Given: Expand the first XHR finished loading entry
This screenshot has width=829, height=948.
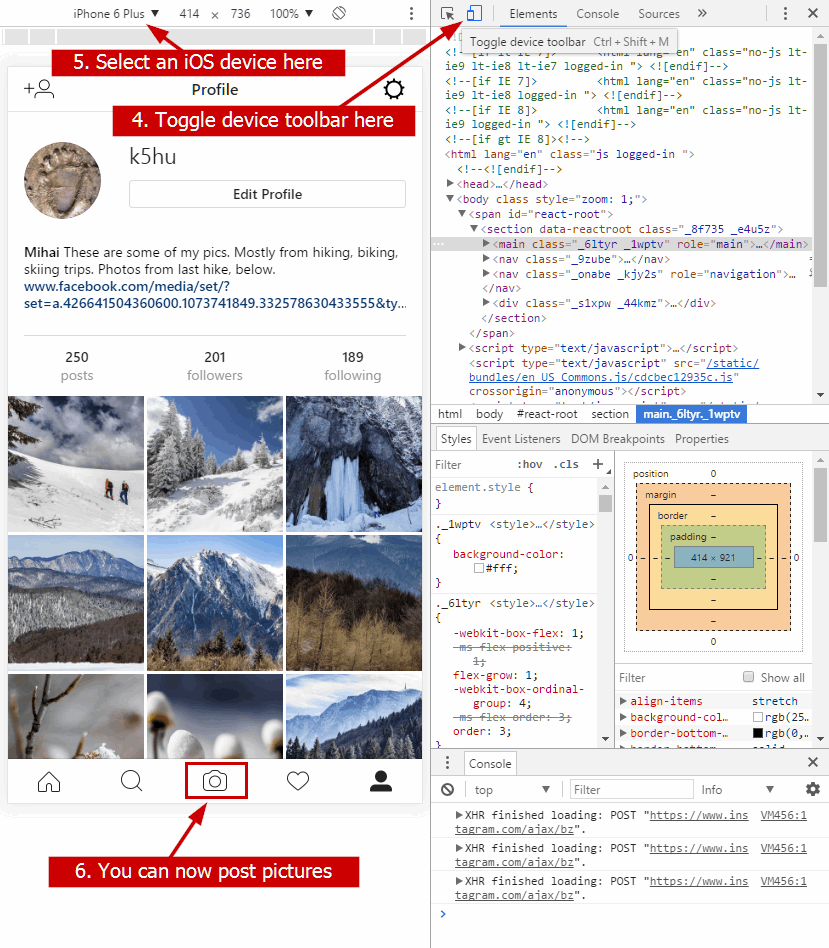Looking at the screenshot, I should [459, 815].
